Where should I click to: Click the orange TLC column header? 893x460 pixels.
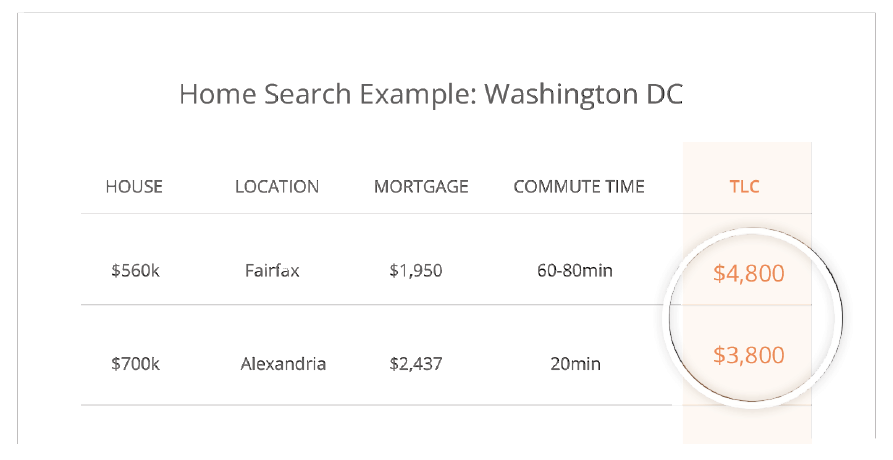[x=747, y=187]
